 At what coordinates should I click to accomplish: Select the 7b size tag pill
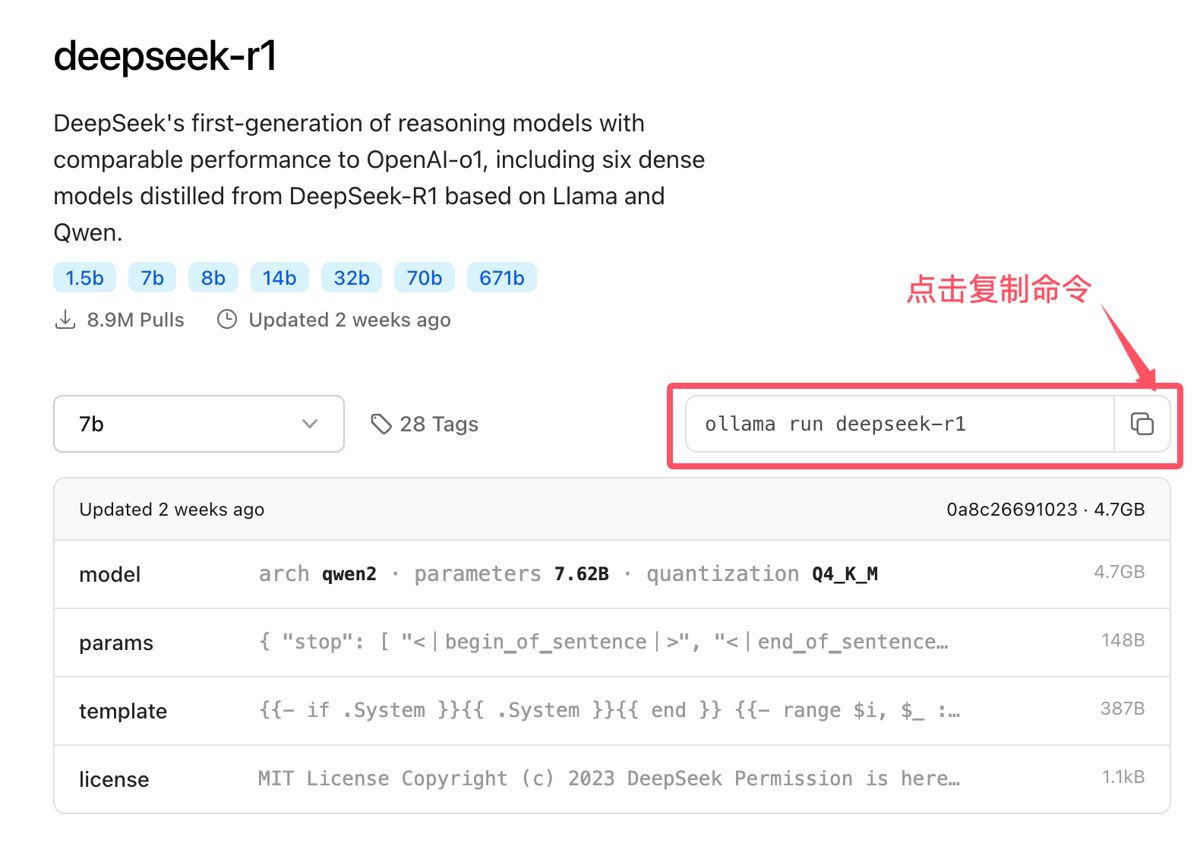pos(152,278)
